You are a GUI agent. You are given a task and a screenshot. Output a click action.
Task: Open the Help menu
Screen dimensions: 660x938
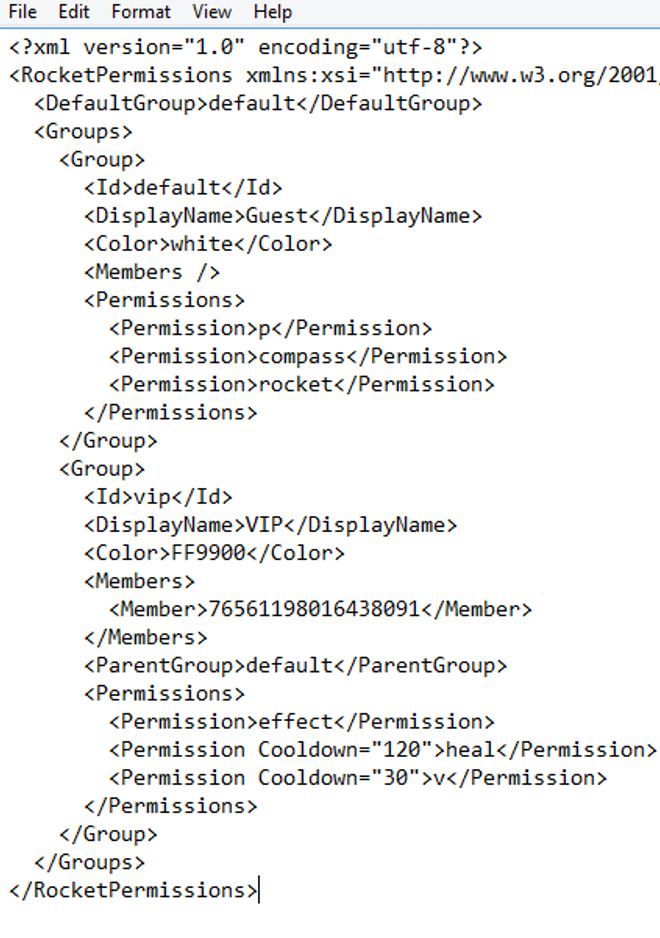tap(272, 12)
